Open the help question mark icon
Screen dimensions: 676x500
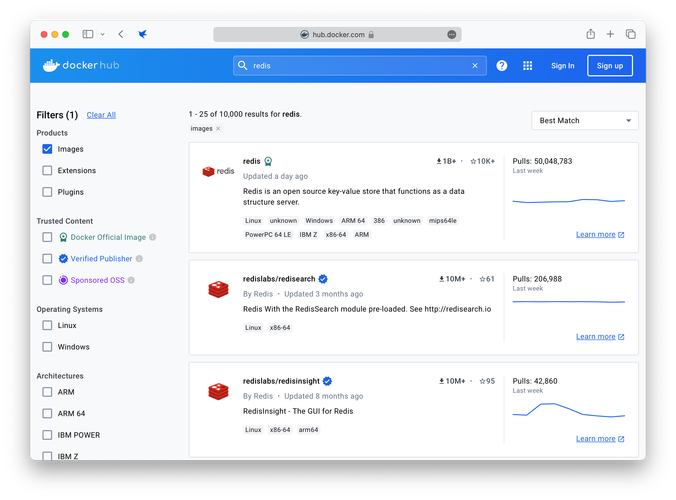tap(501, 66)
